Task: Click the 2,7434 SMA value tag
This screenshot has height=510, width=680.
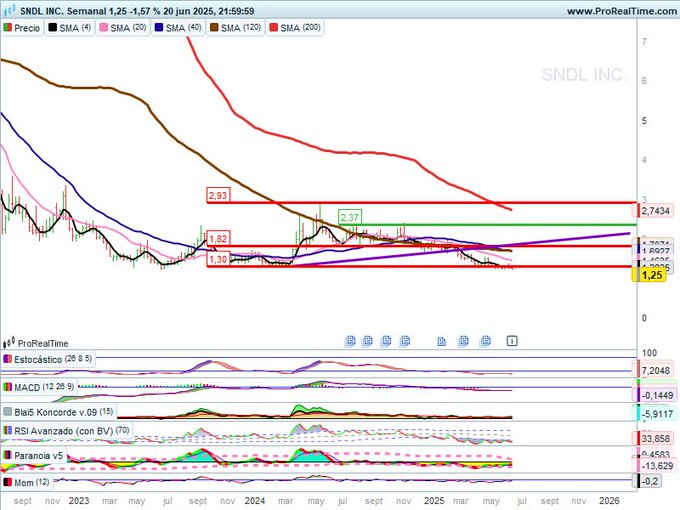Action: (x=656, y=211)
